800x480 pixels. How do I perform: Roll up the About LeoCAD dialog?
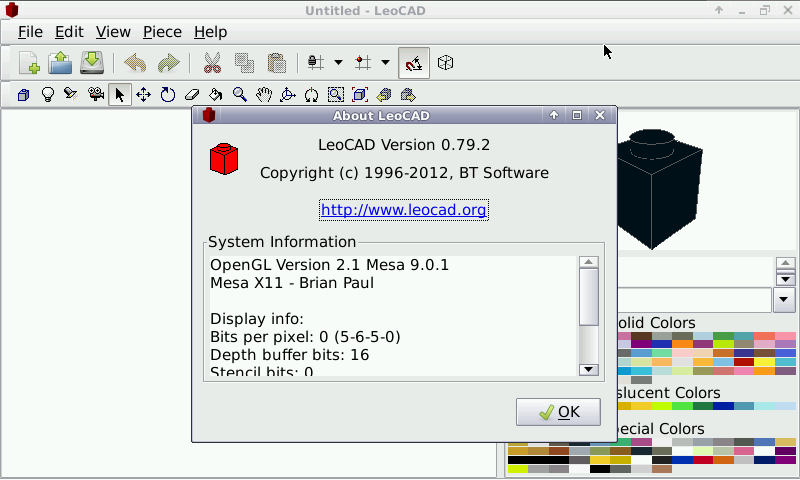(x=554, y=116)
